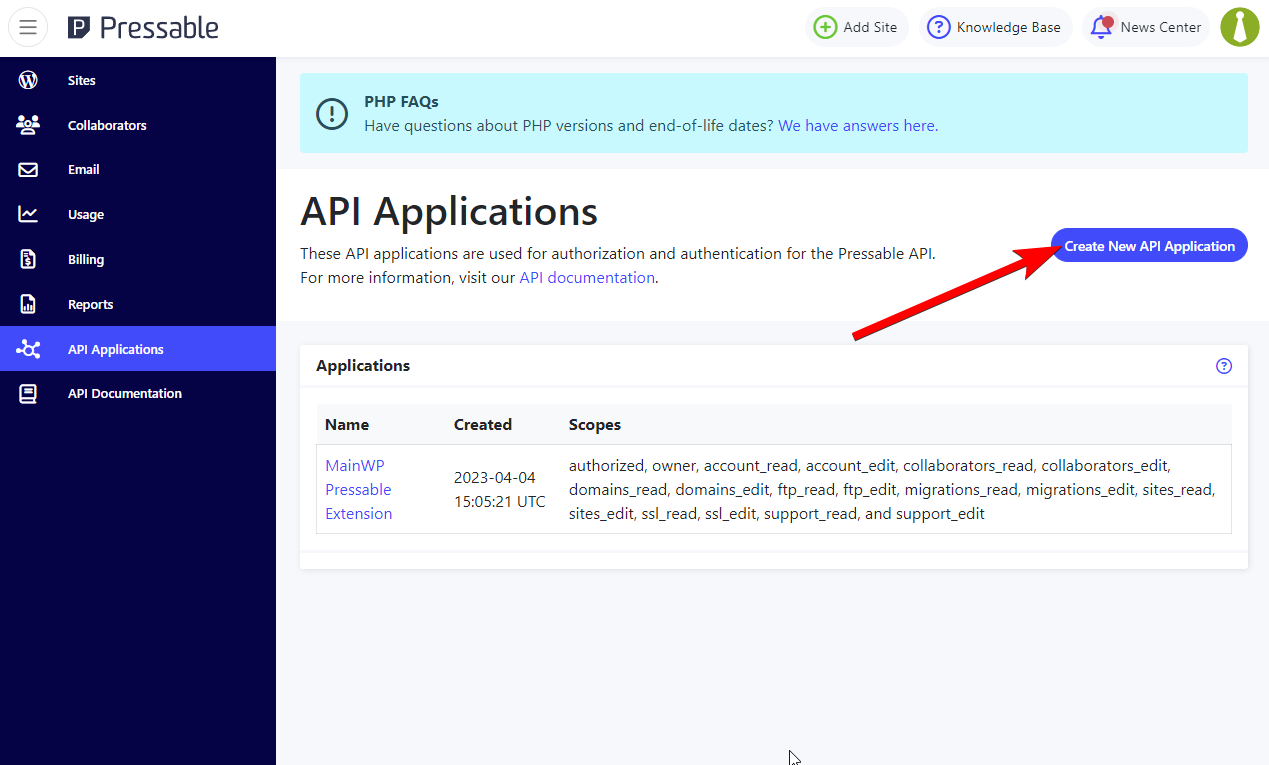The image size is (1269, 765).
Task: Follow the We have answers here link
Action: pos(856,125)
